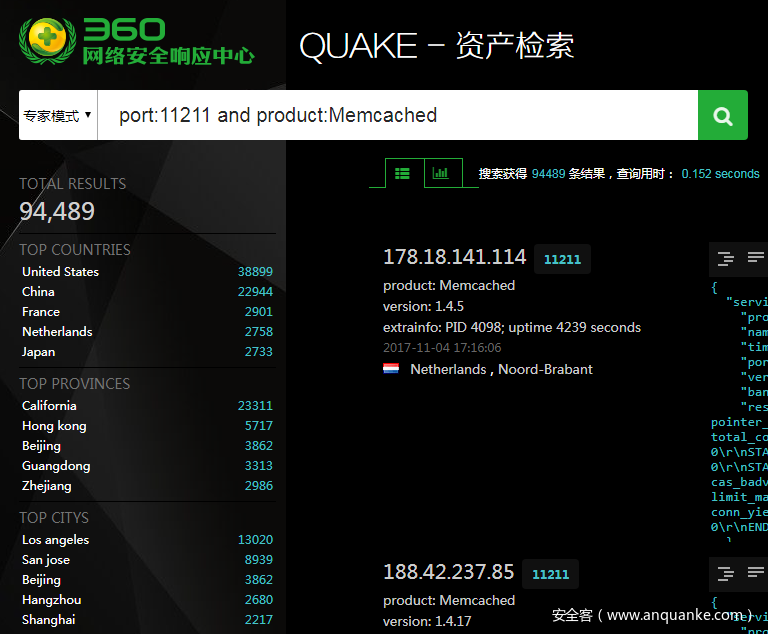The height and width of the screenshot is (634, 768).
Task: Filter by city Shanghai
Action: tap(48, 620)
